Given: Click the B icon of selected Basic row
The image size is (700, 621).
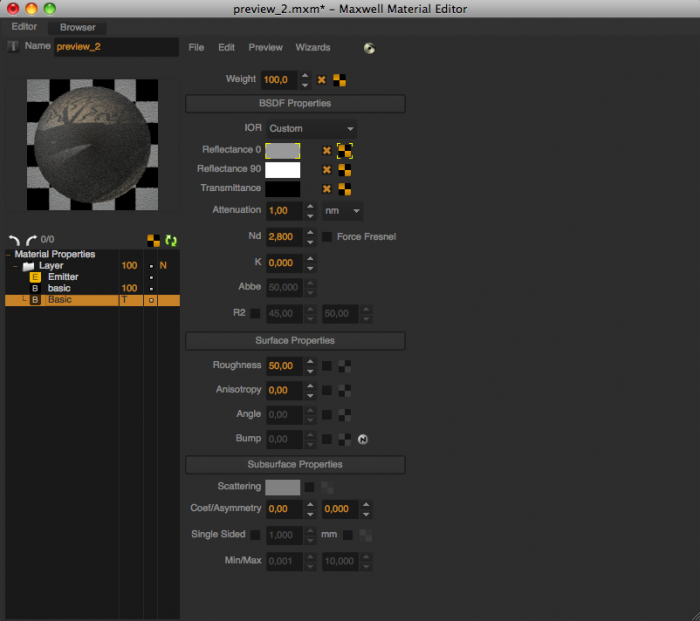Looking at the screenshot, I should 35,300.
